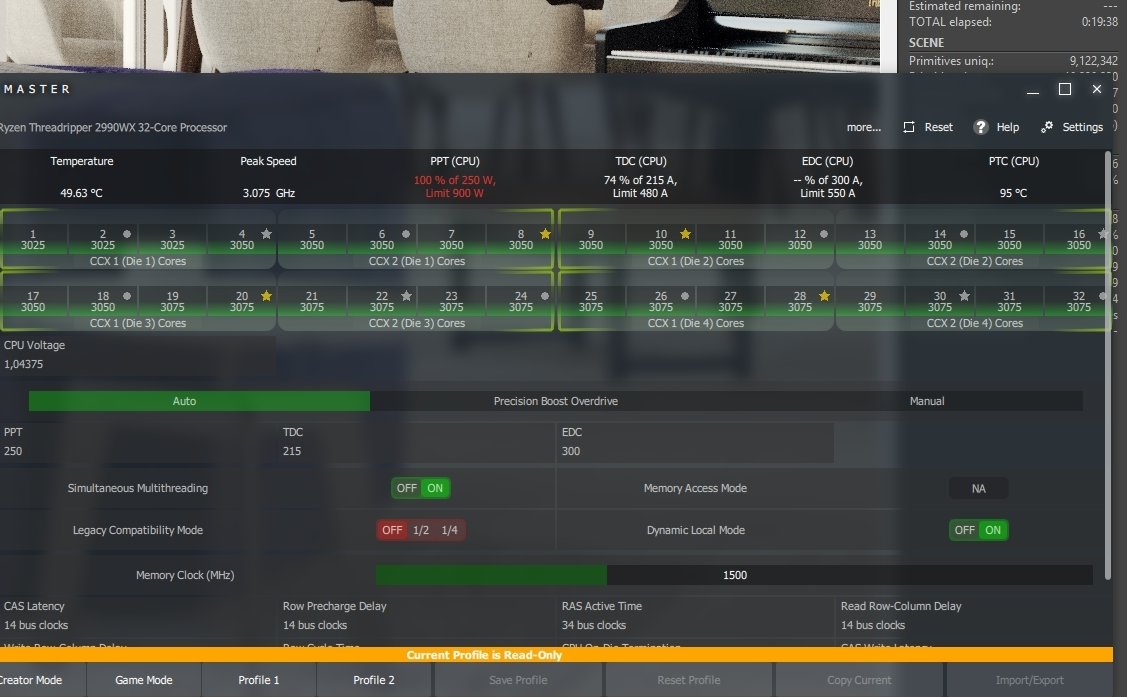Viewport: 1127px width, 697px height.
Task: Click grey star on core 4
Action: coord(266,234)
